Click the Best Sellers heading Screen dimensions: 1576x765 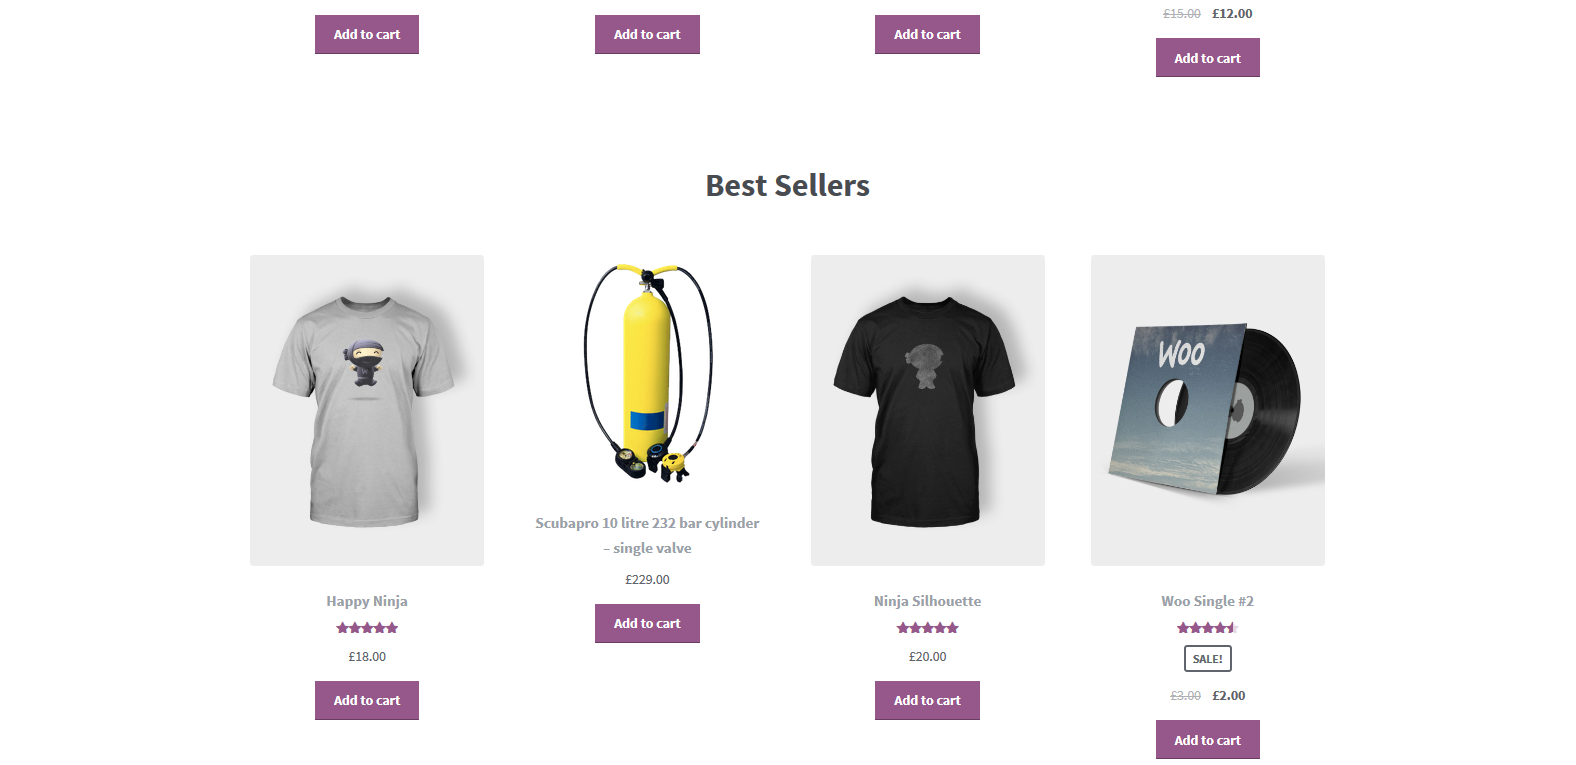pos(788,185)
